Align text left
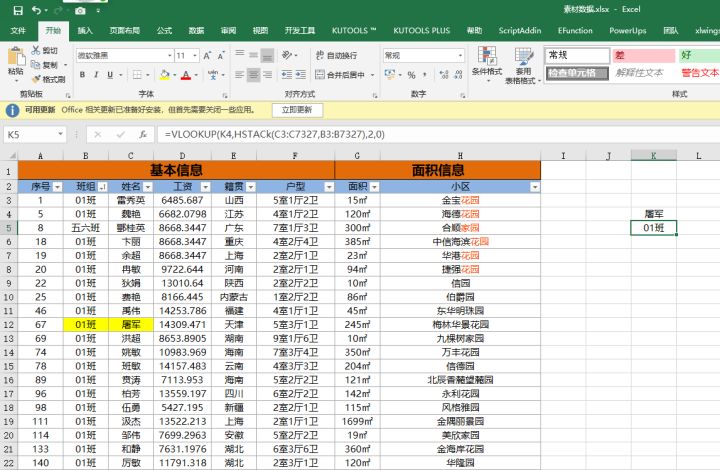The width and height of the screenshot is (720, 470). [x=240, y=74]
